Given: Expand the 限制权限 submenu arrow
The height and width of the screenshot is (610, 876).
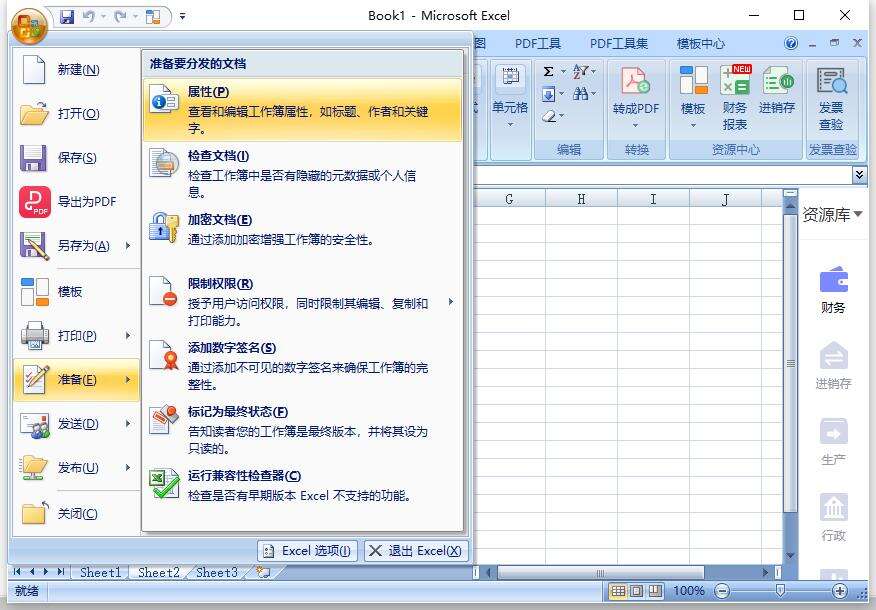Looking at the screenshot, I should pos(451,302).
